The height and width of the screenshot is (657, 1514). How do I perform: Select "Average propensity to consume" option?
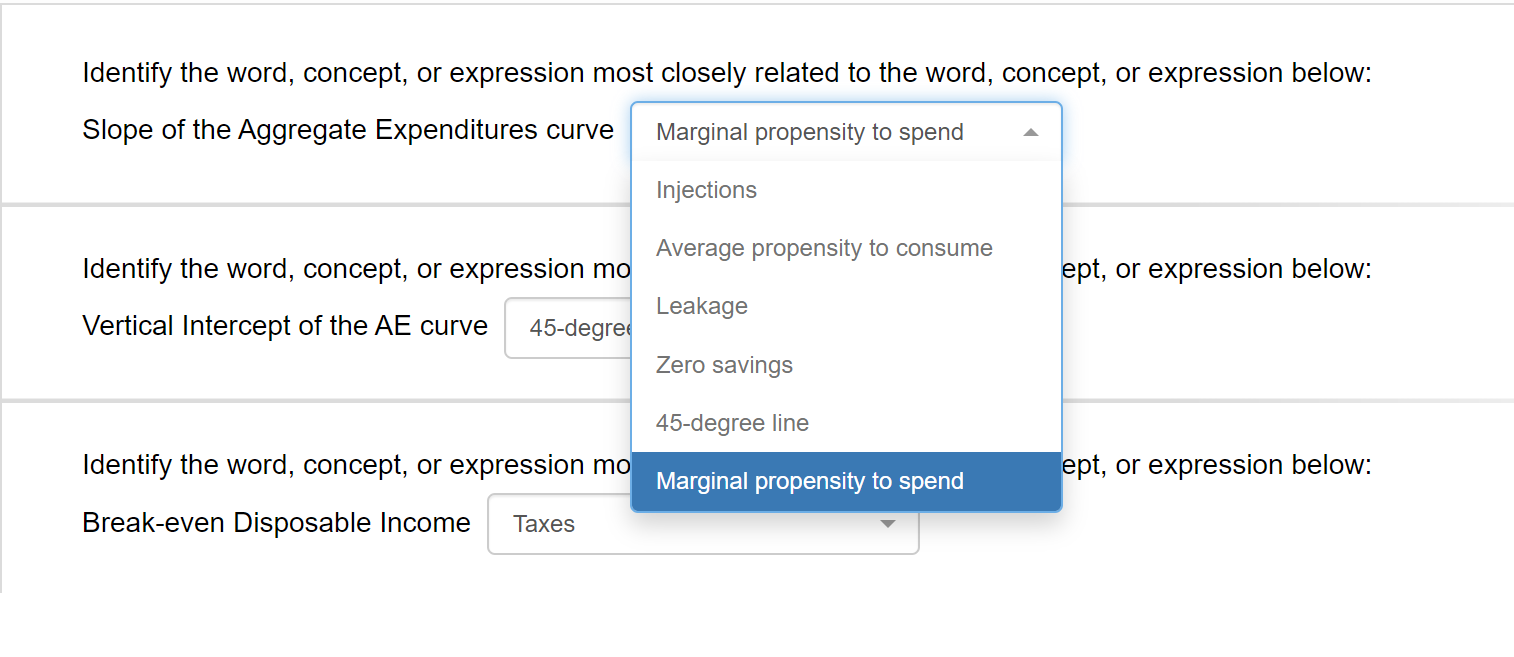click(x=824, y=248)
